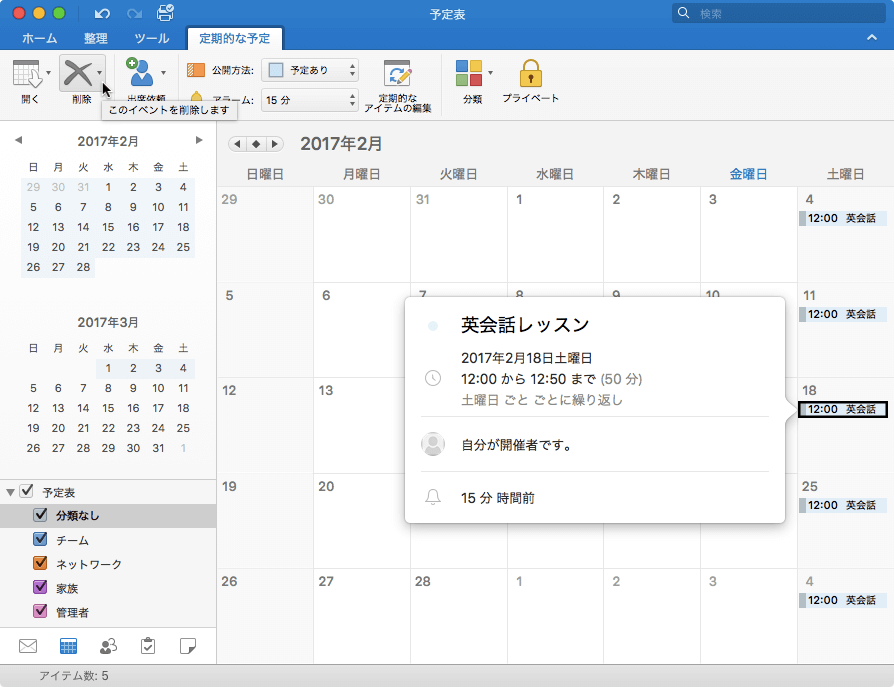
Task: Select 12:00 英会話 event on February 25
Action: (x=843, y=505)
